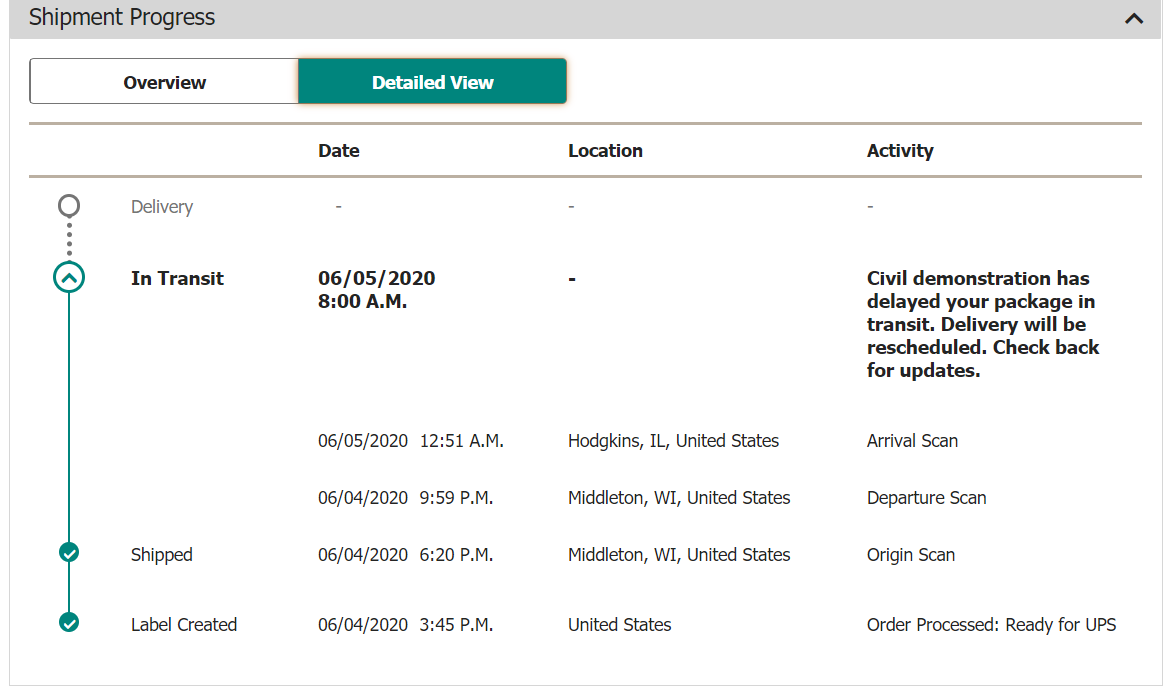This screenshot has height=697, width=1170.
Task: Click the Departure Scan activity text
Action: [926, 498]
